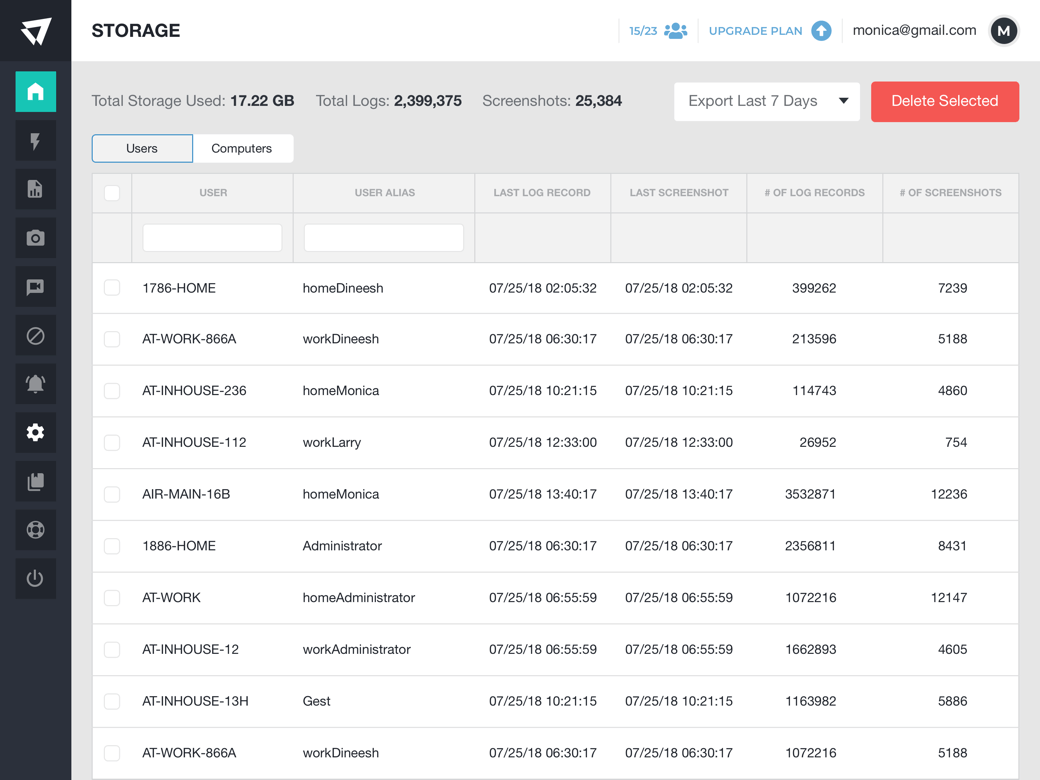Check the box for AT-WORK homeAdministrator row
Screen dimensions: 1040x780
112,598
